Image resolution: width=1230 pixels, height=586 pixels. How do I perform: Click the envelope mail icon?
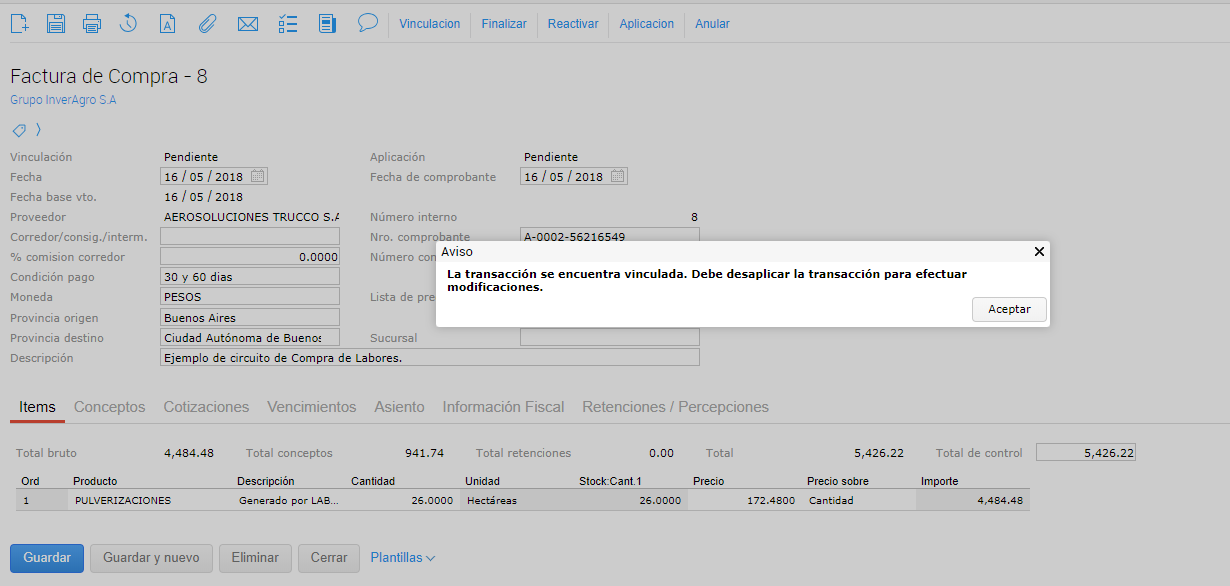[248, 23]
